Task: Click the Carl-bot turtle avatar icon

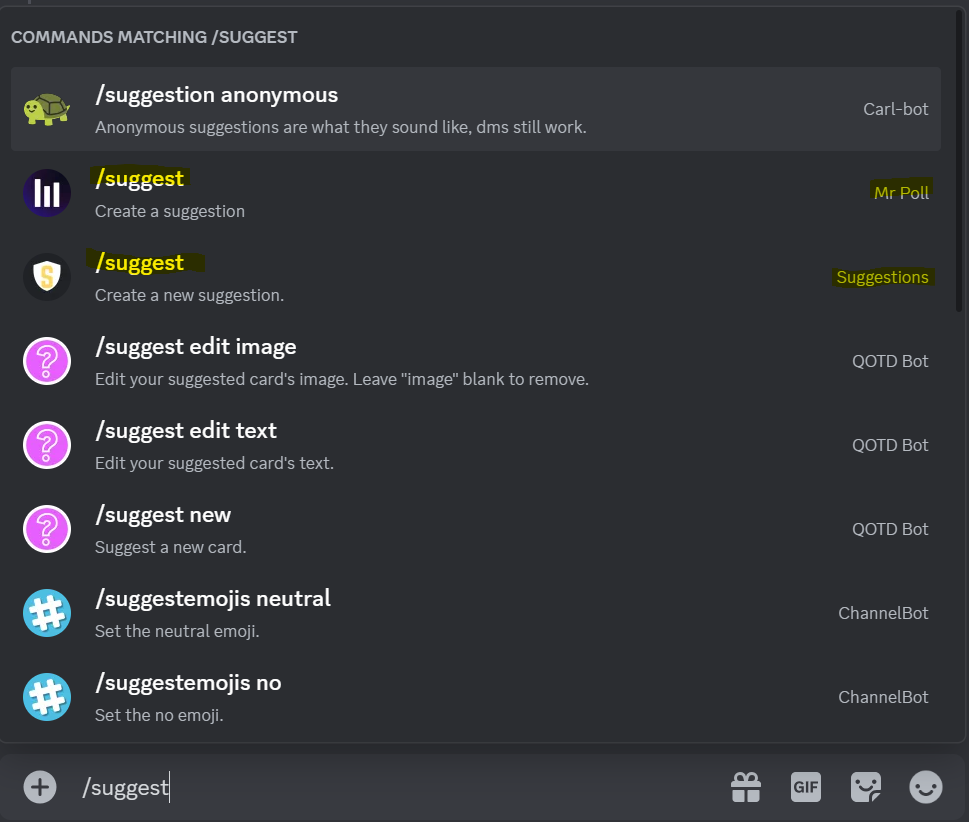Action: tap(44, 108)
